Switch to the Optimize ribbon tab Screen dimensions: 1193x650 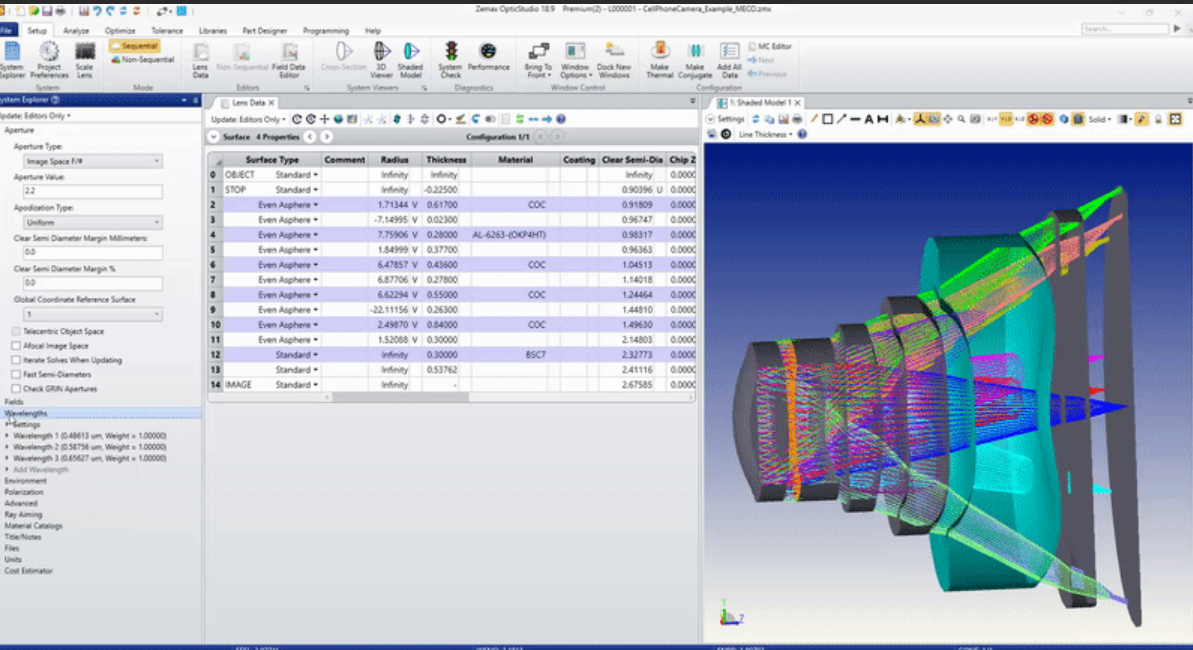[120, 31]
